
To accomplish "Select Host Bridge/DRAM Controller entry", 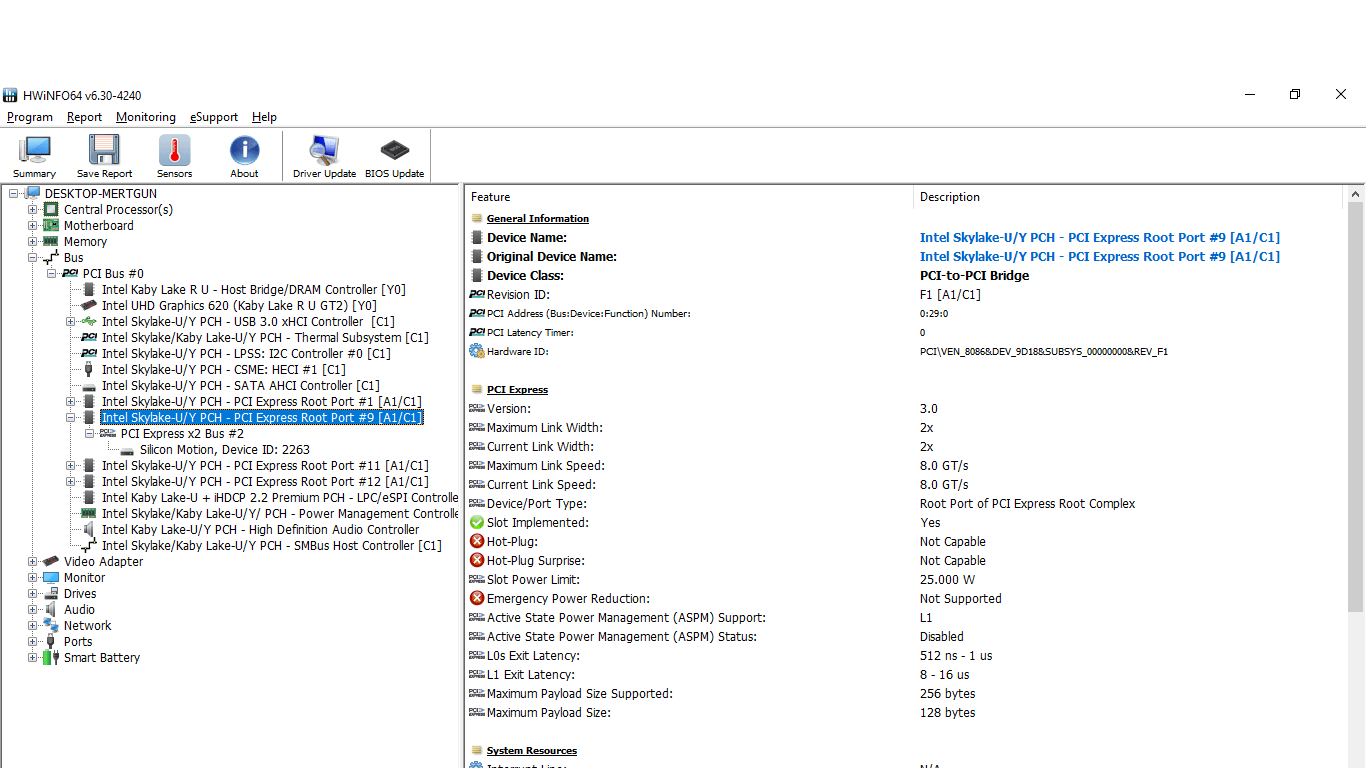I will click(x=254, y=290).
